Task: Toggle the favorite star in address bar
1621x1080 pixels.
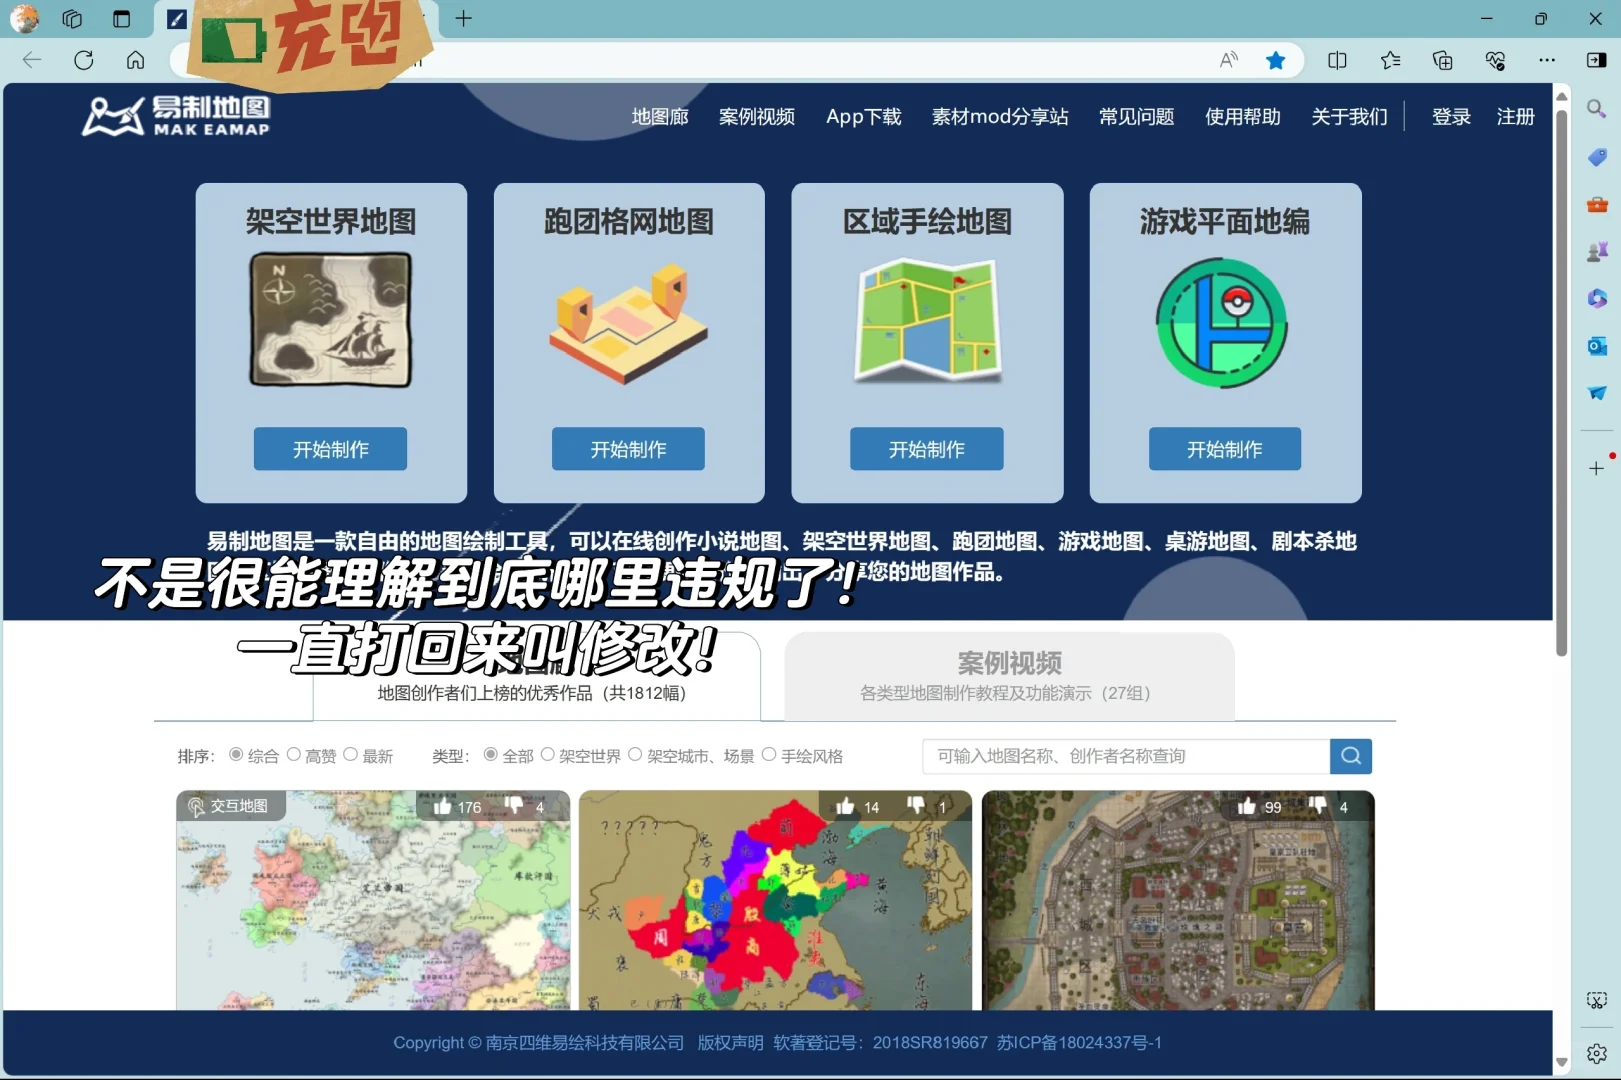Action: pos(1275,60)
